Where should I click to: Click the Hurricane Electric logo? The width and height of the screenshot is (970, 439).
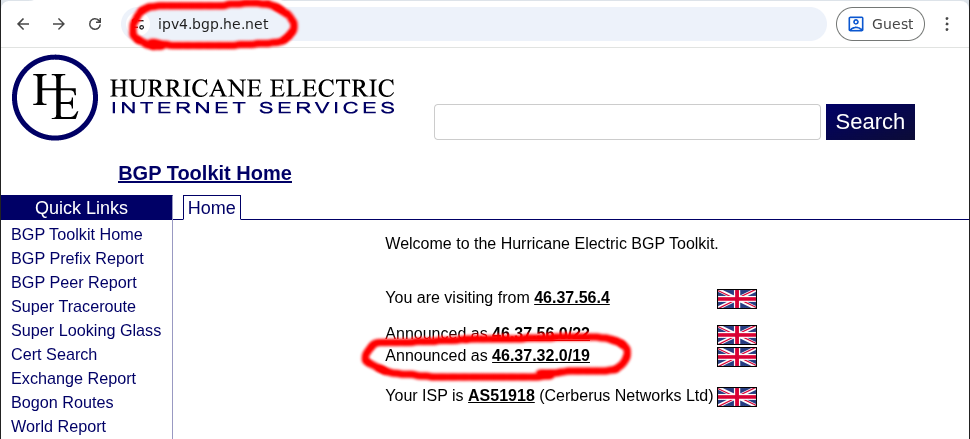tap(203, 97)
